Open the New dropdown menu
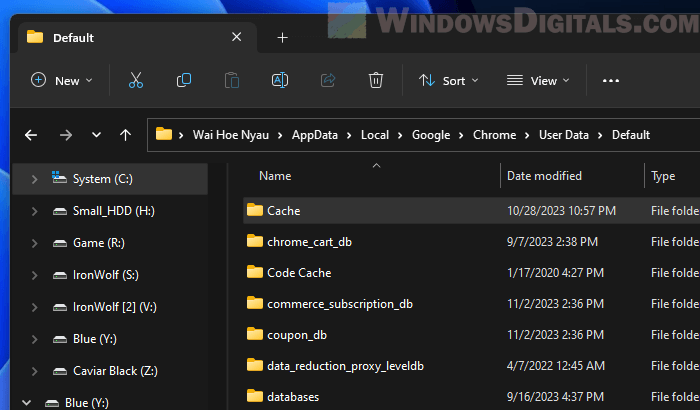The height and width of the screenshot is (410, 700). tap(62, 80)
